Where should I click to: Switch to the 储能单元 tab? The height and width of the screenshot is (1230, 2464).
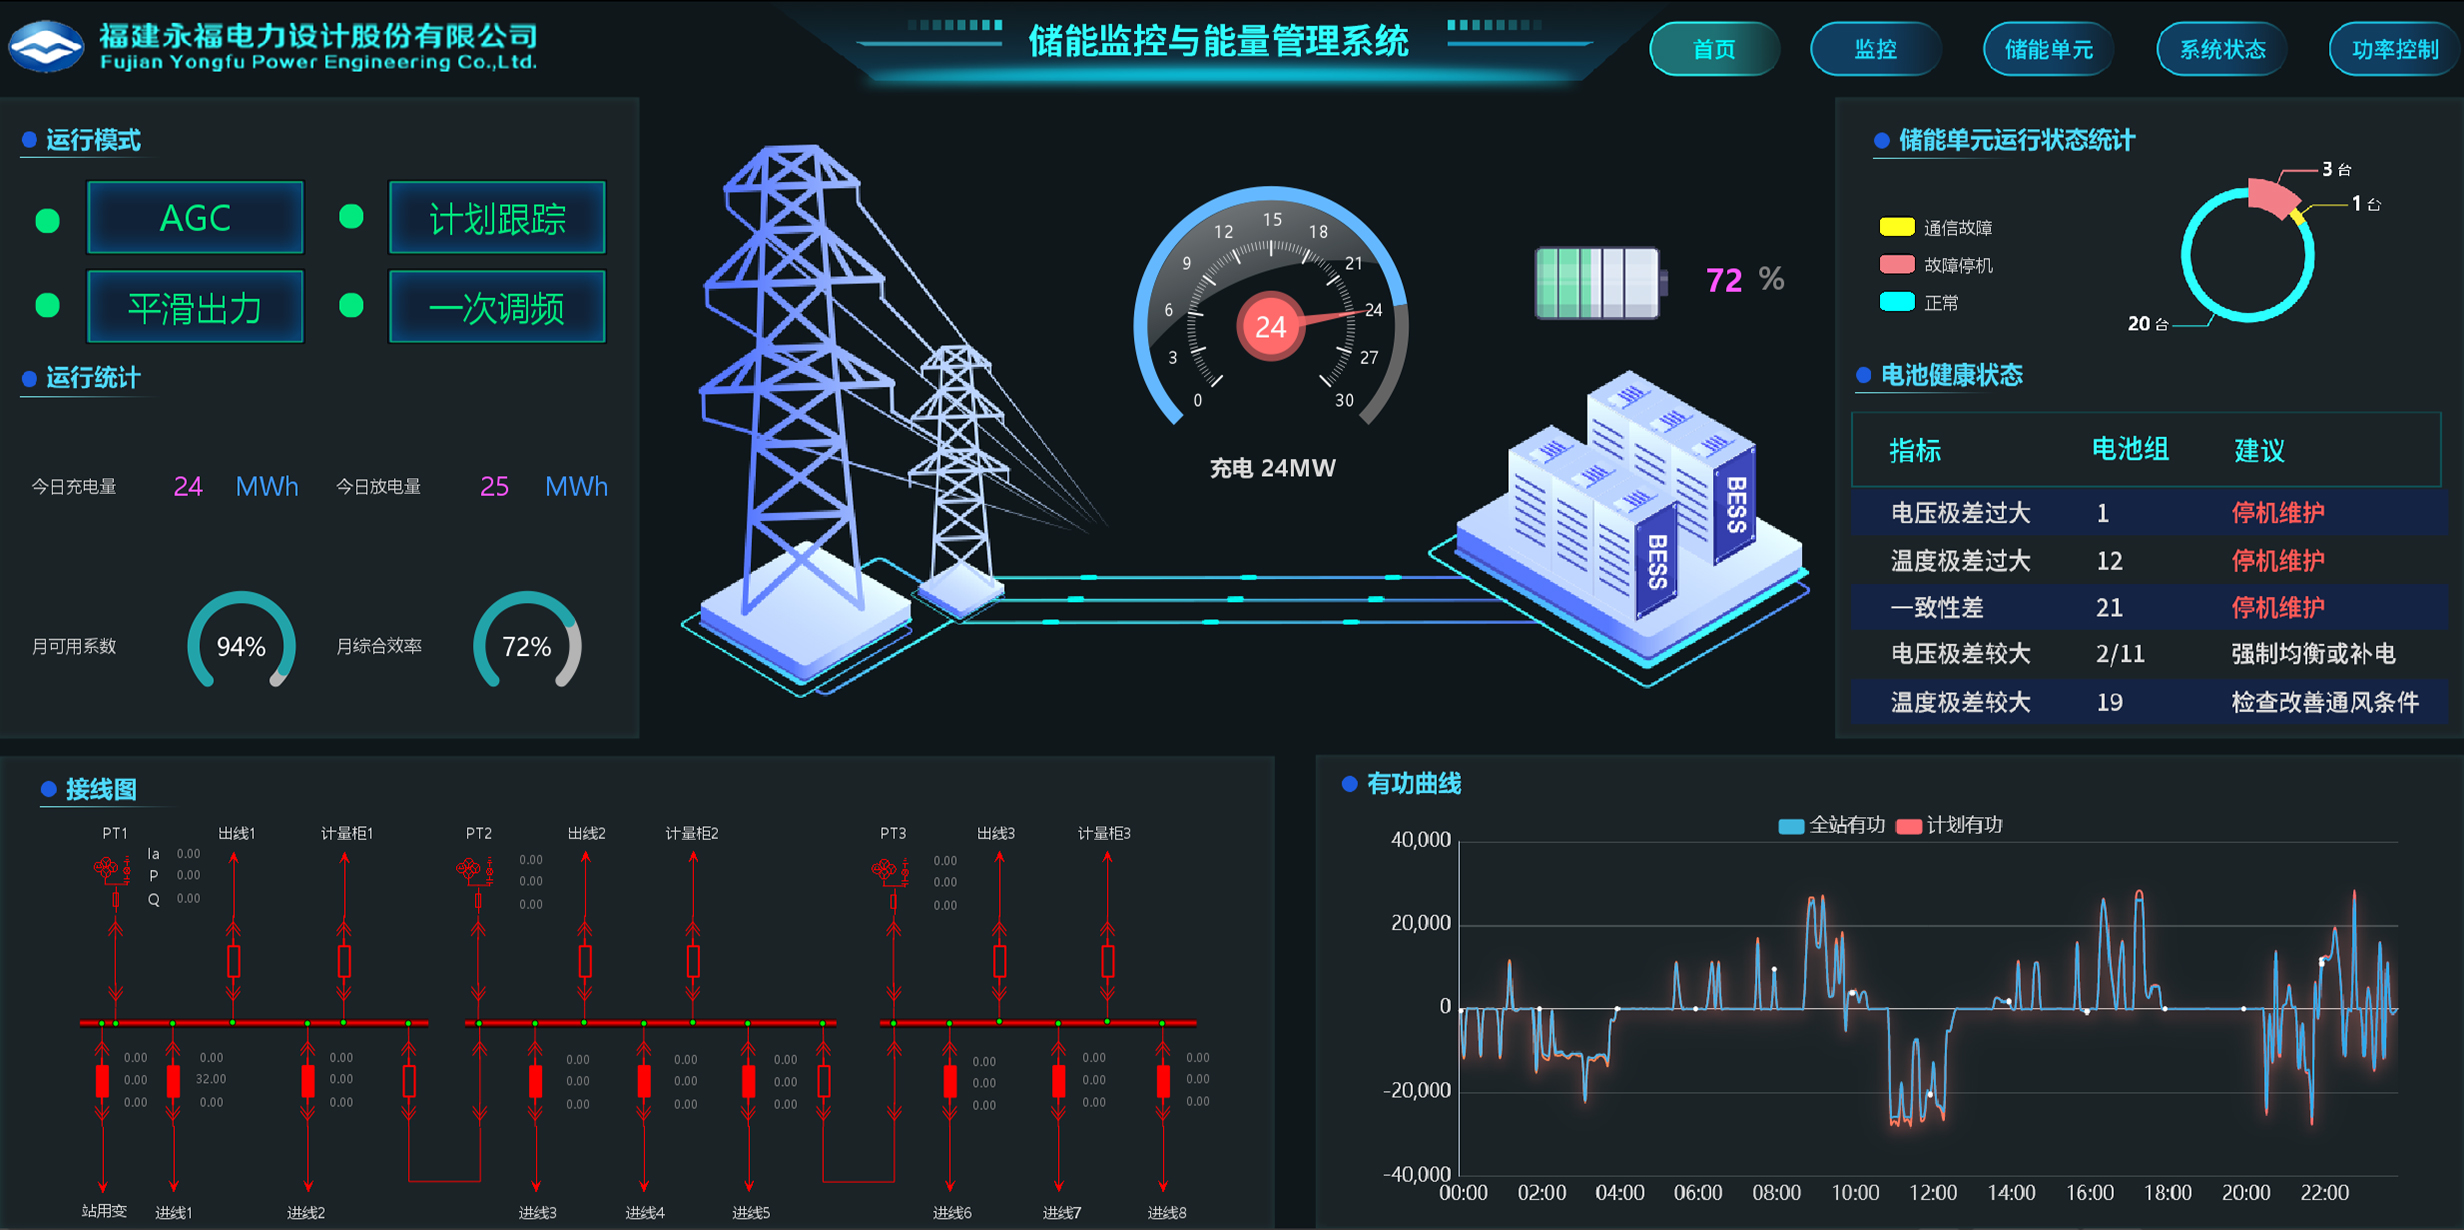pyautogui.click(x=2048, y=49)
